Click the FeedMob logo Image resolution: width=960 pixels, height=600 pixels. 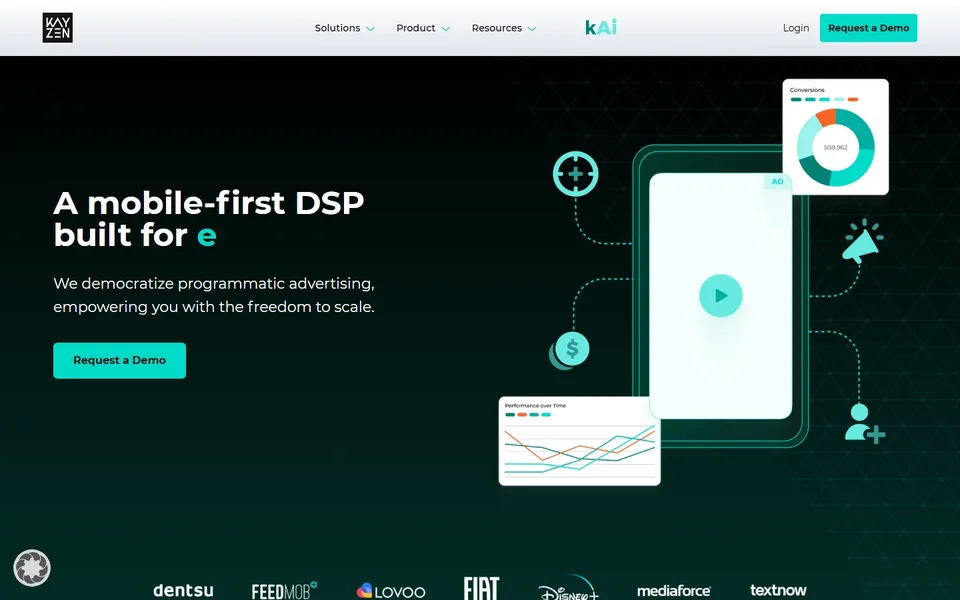[x=284, y=590]
